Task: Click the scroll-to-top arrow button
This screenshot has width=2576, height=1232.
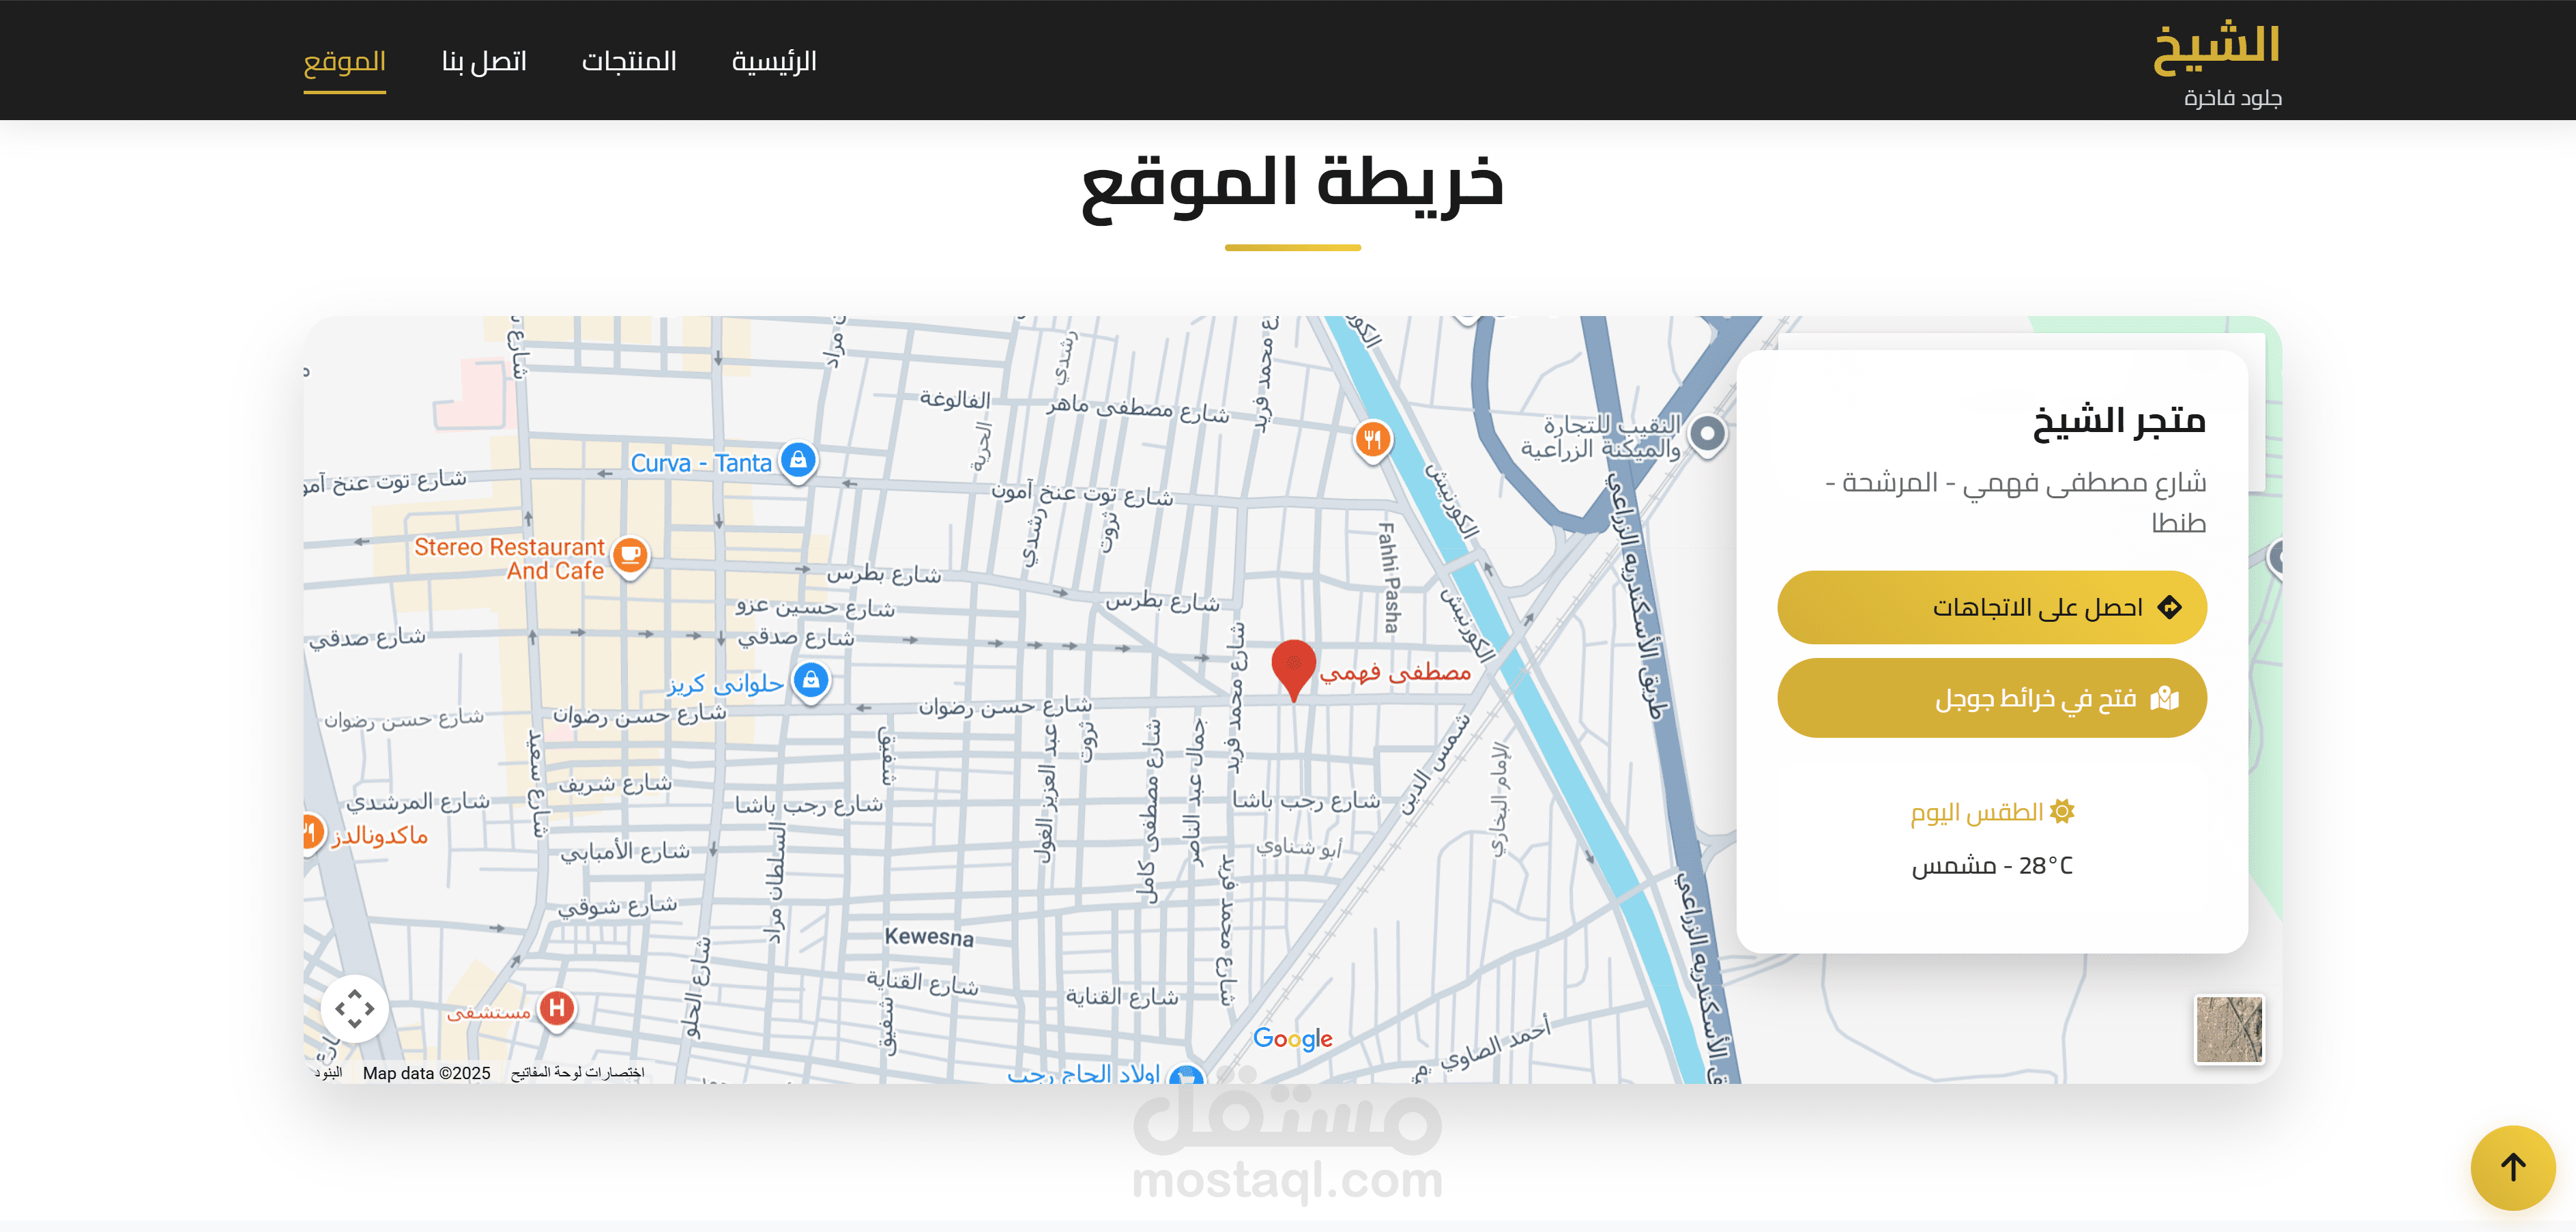Action: tap(2512, 1167)
